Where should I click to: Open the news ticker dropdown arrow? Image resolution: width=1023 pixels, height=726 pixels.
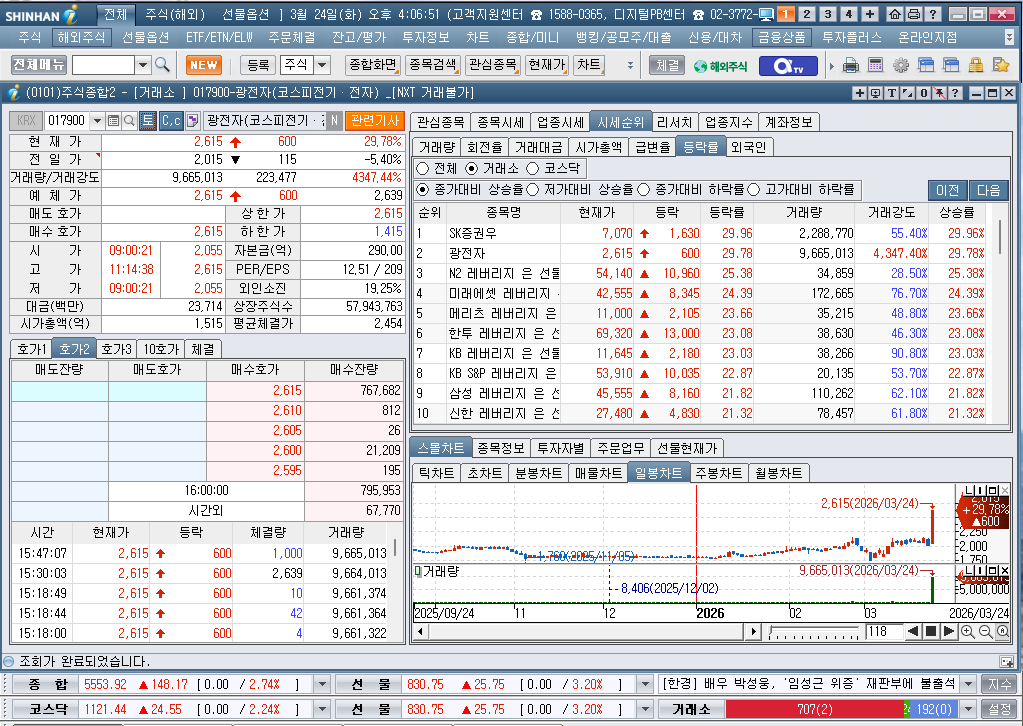[968, 684]
